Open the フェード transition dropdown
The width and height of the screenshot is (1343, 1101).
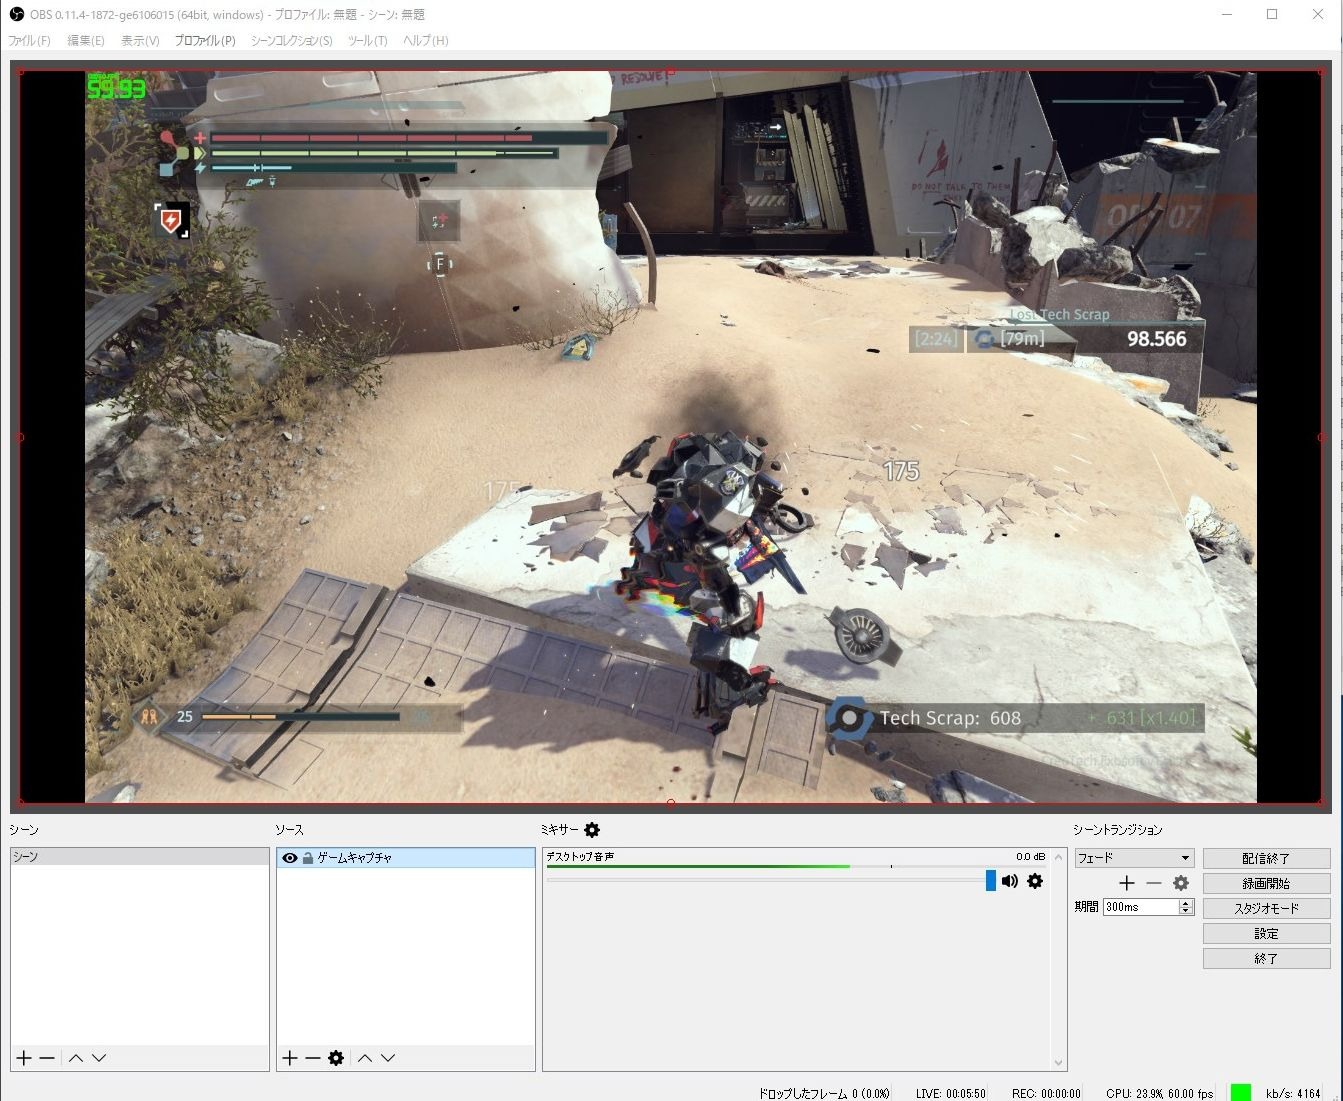[x=1134, y=858]
